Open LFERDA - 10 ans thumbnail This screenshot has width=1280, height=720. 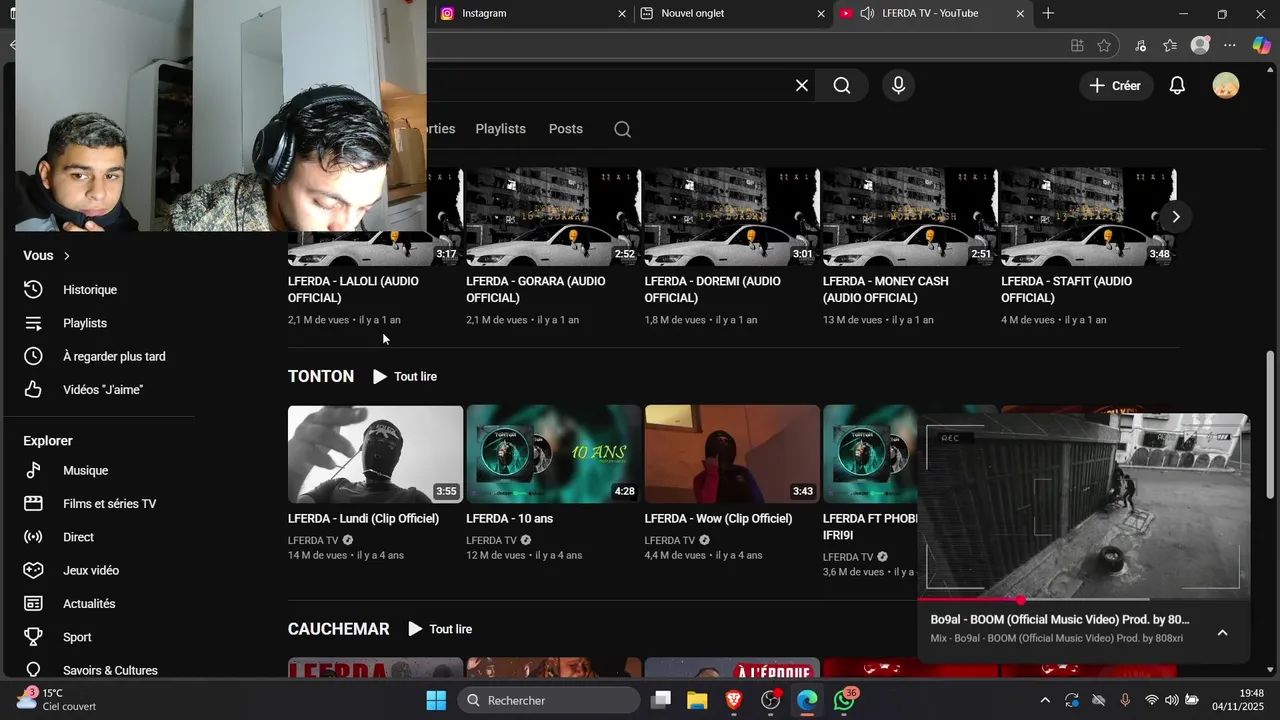(x=553, y=454)
